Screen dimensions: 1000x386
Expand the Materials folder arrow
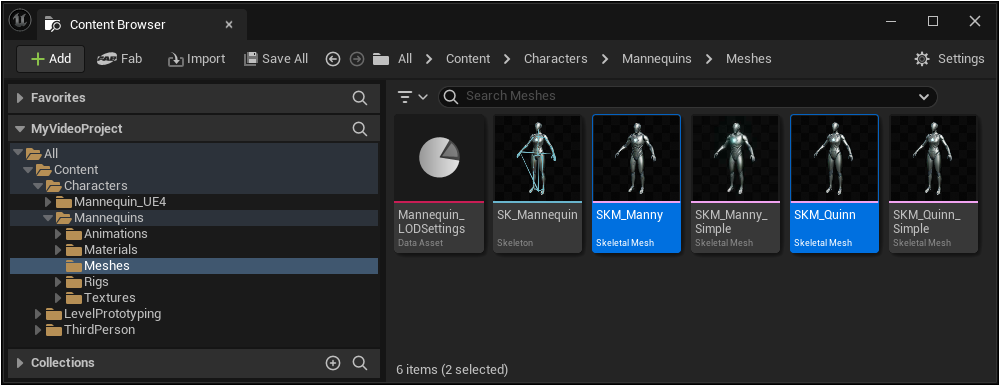coord(59,249)
